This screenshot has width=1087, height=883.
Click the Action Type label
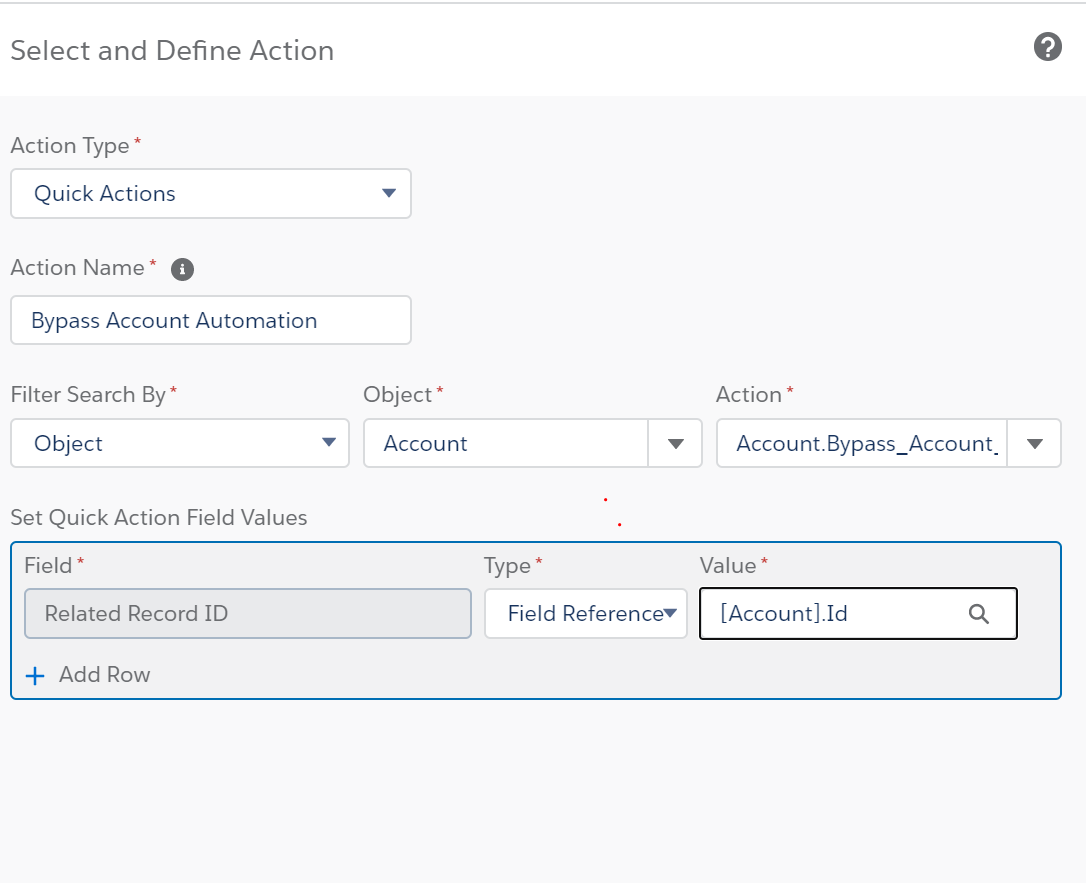pyautogui.click(x=70, y=146)
